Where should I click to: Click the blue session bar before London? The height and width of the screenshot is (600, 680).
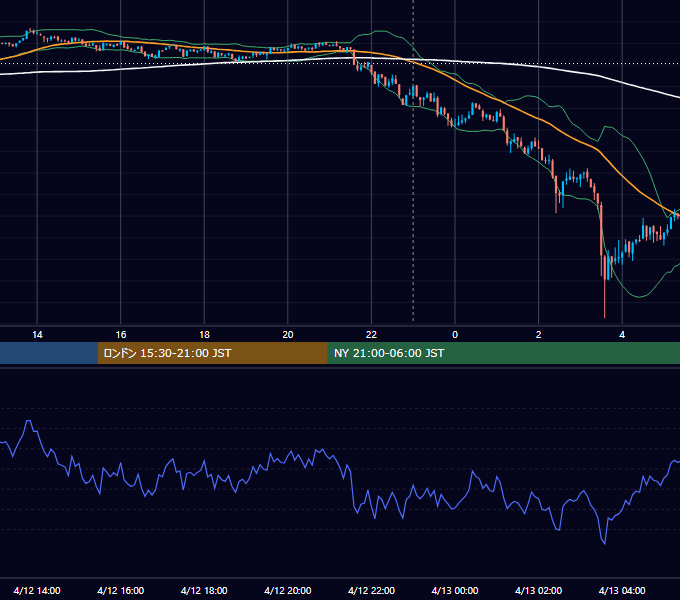pos(49,353)
